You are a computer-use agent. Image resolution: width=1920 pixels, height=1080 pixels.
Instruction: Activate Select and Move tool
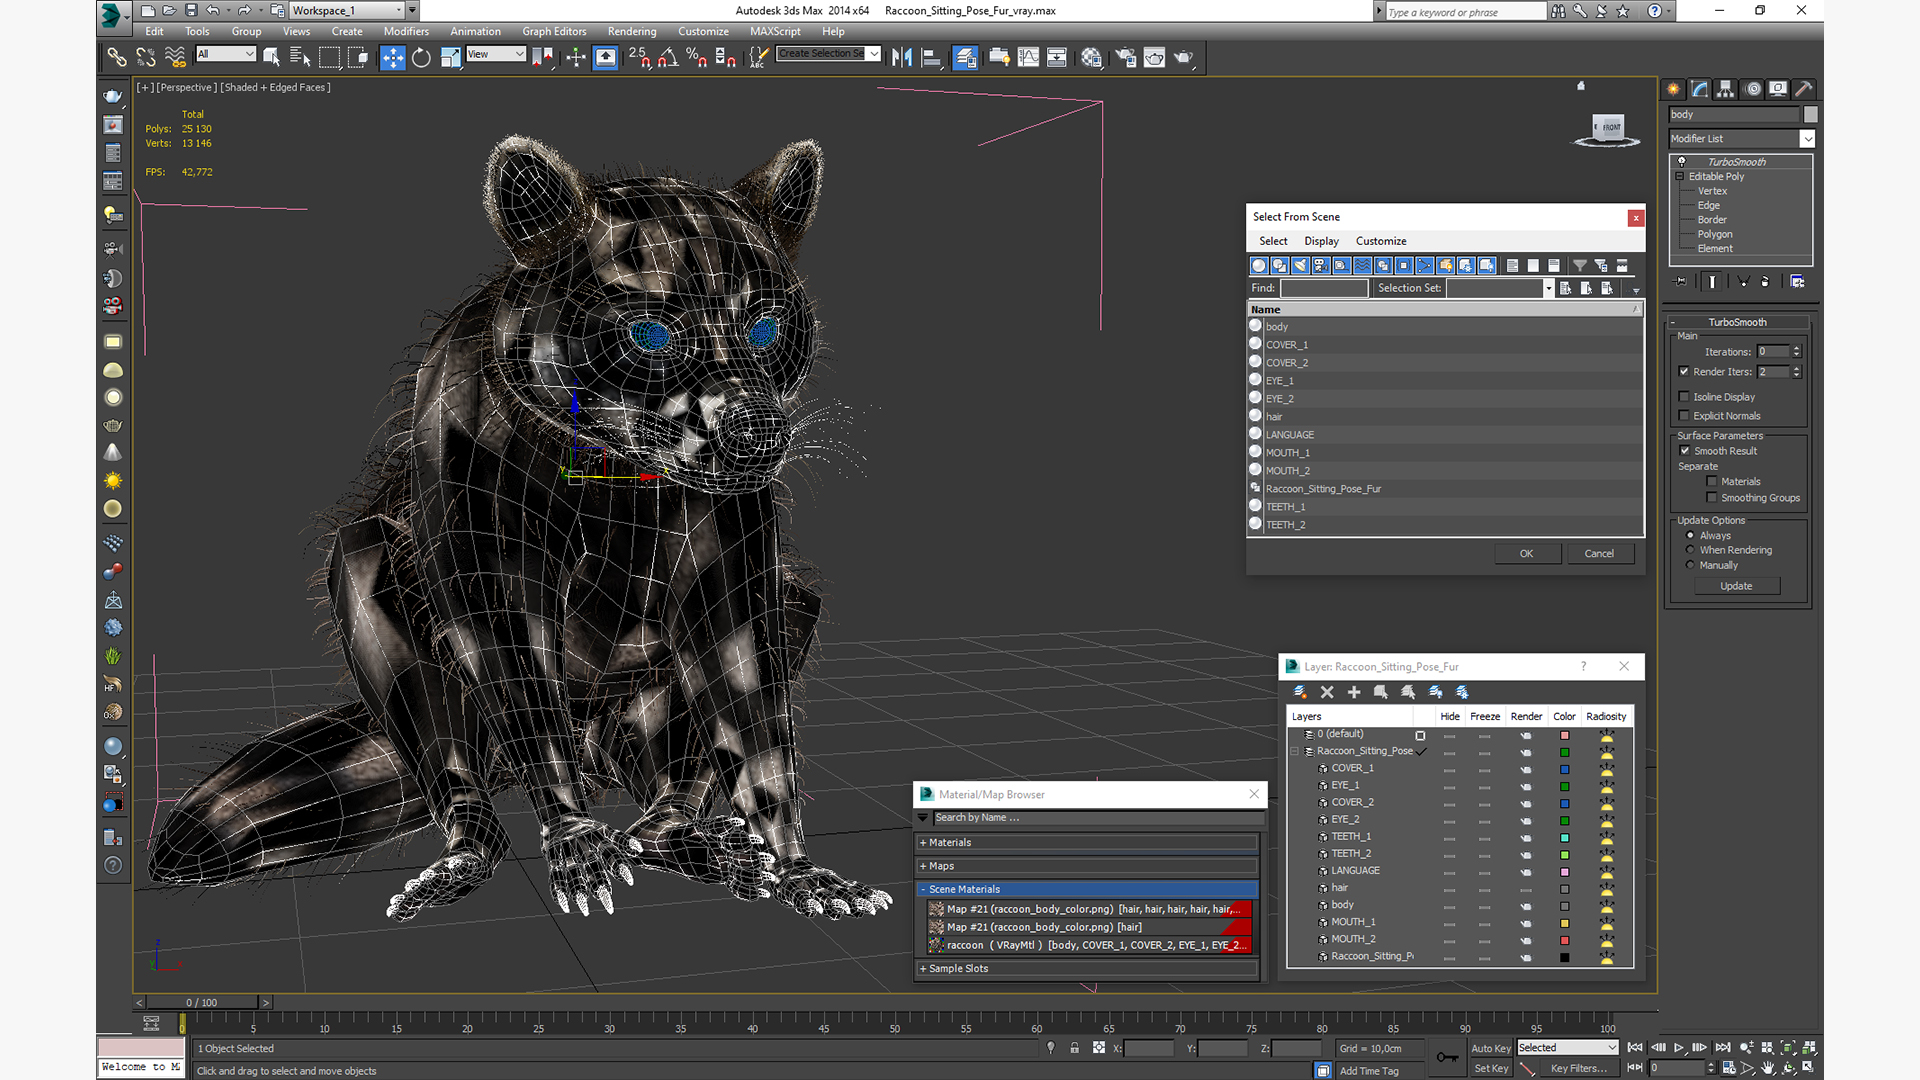pyautogui.click(x=393, y=57)
